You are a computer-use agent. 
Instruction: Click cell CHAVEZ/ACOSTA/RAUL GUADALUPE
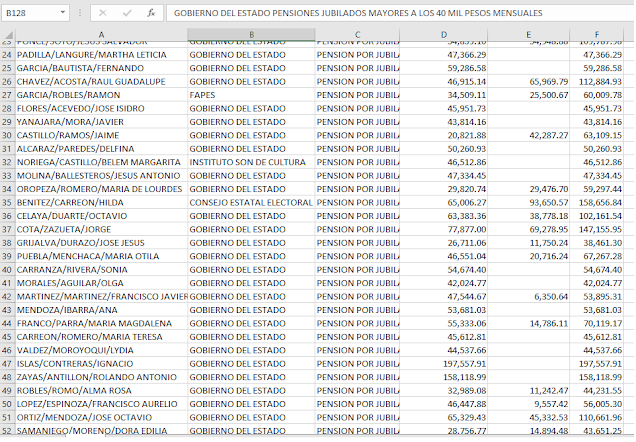tap(101, 82)
